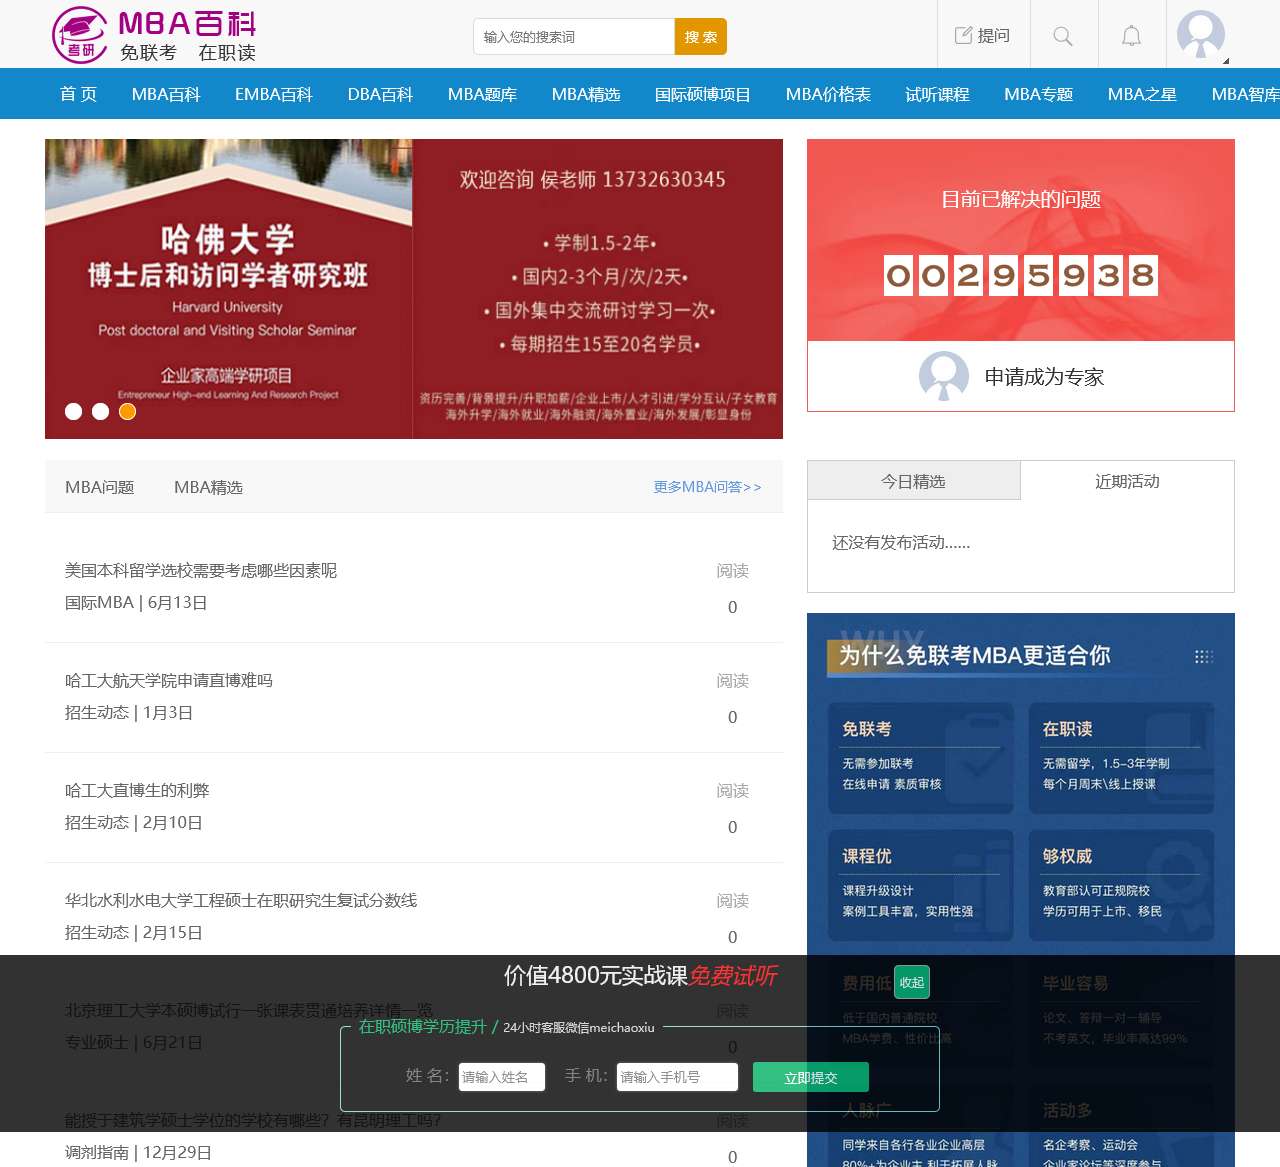Open MBA百科 navigation item
1280x1167 pixels.
(166, 94)
